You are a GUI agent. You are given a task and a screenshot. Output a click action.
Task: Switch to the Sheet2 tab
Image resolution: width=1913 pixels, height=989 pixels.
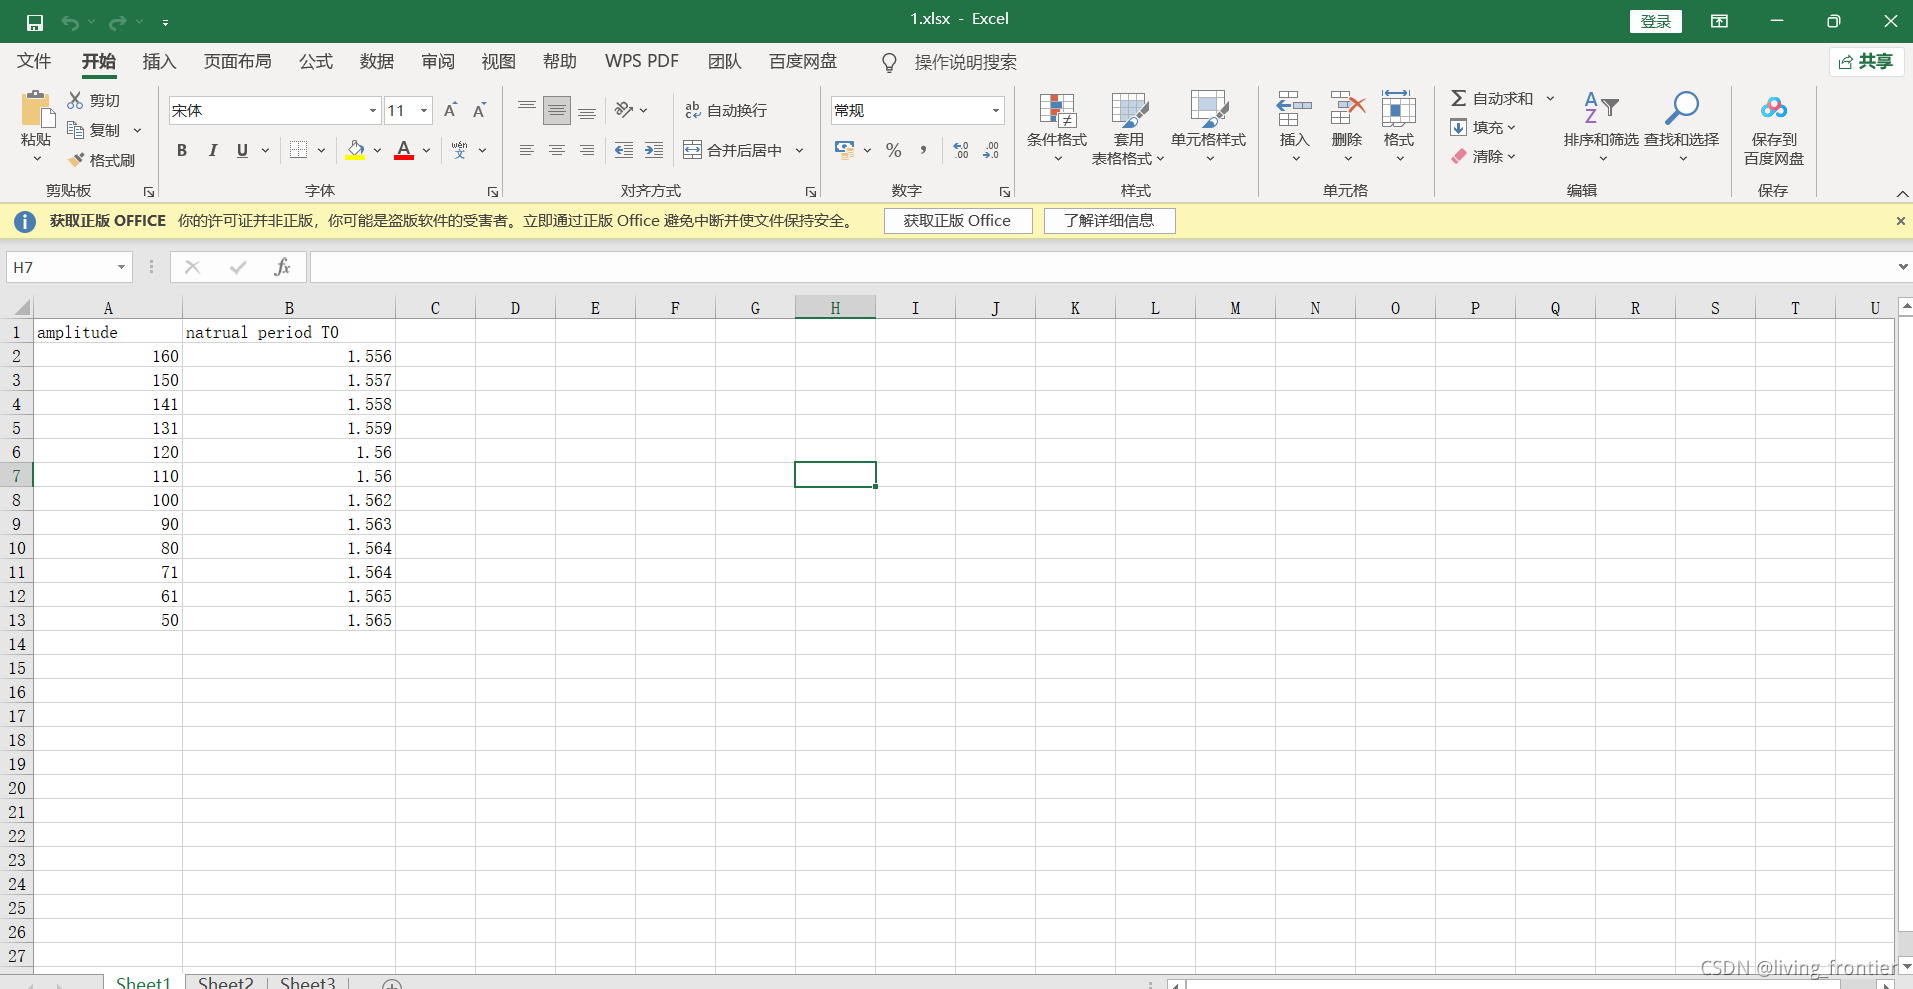coord(226,983)
